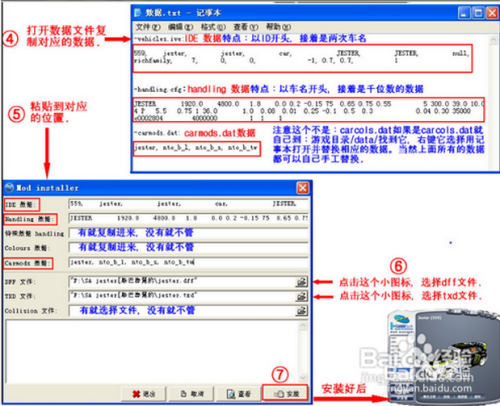The image size is (500, 406).
Task: Click the 取消 (Cancel) button in Mod installer
Action: (192, 394)
